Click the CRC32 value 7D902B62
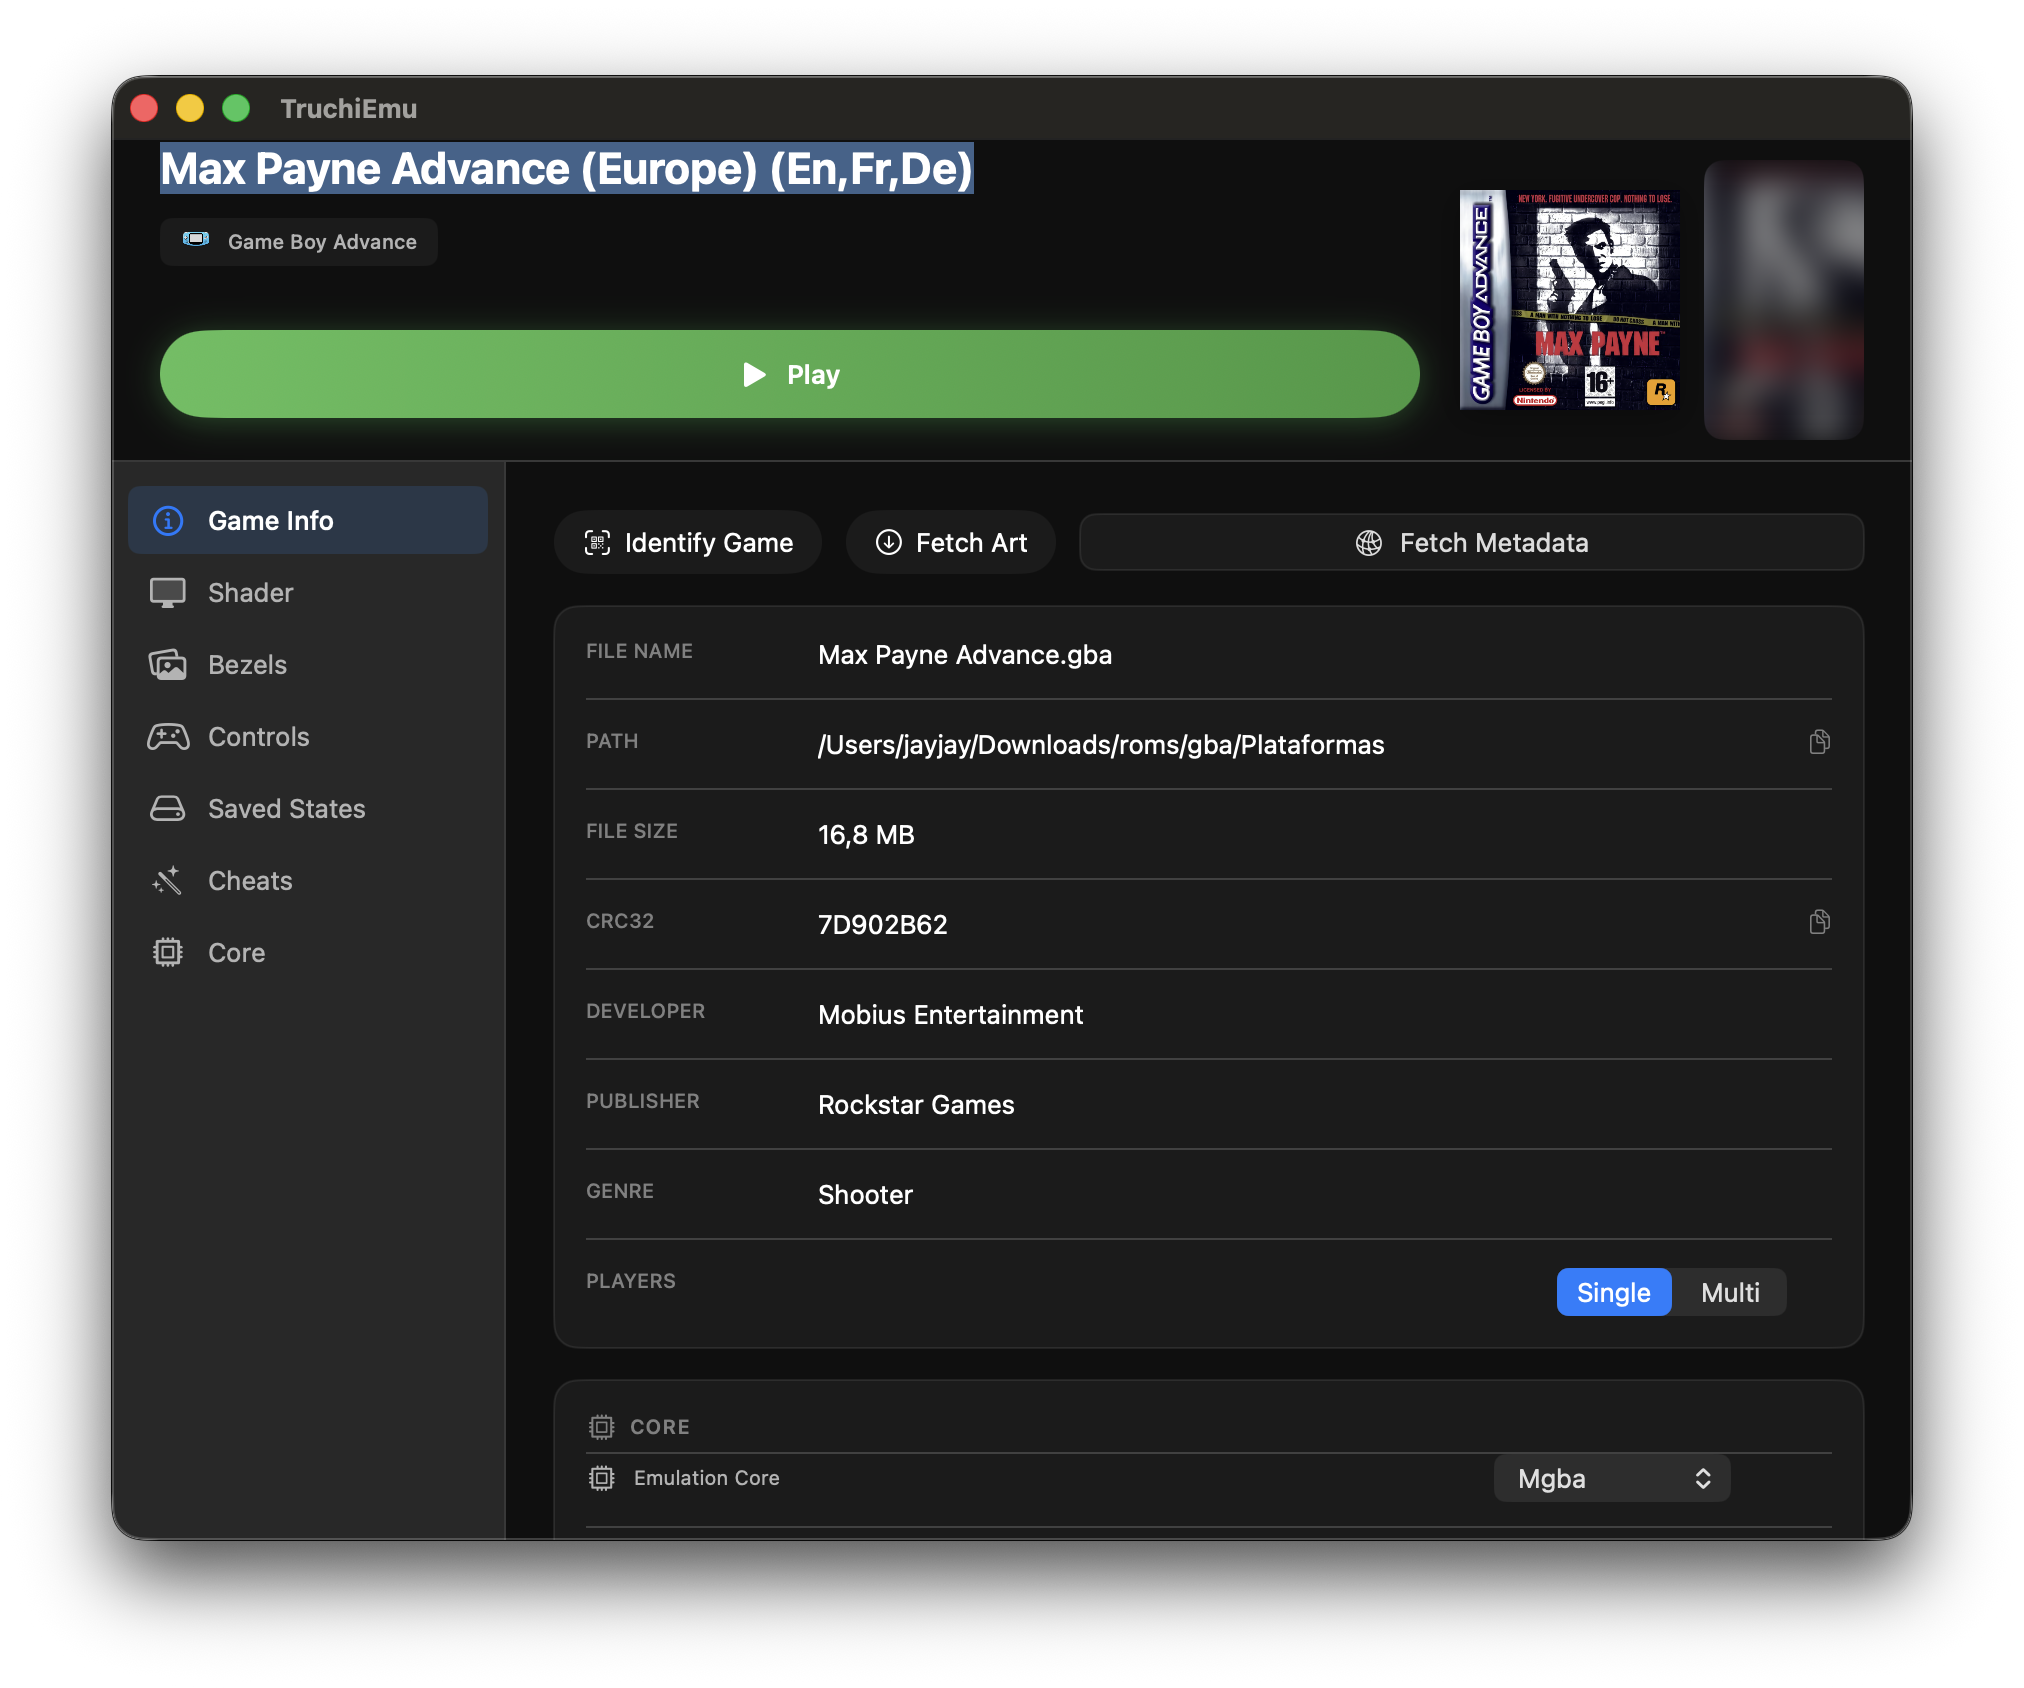2024x1688 pixels. point(883,925)
